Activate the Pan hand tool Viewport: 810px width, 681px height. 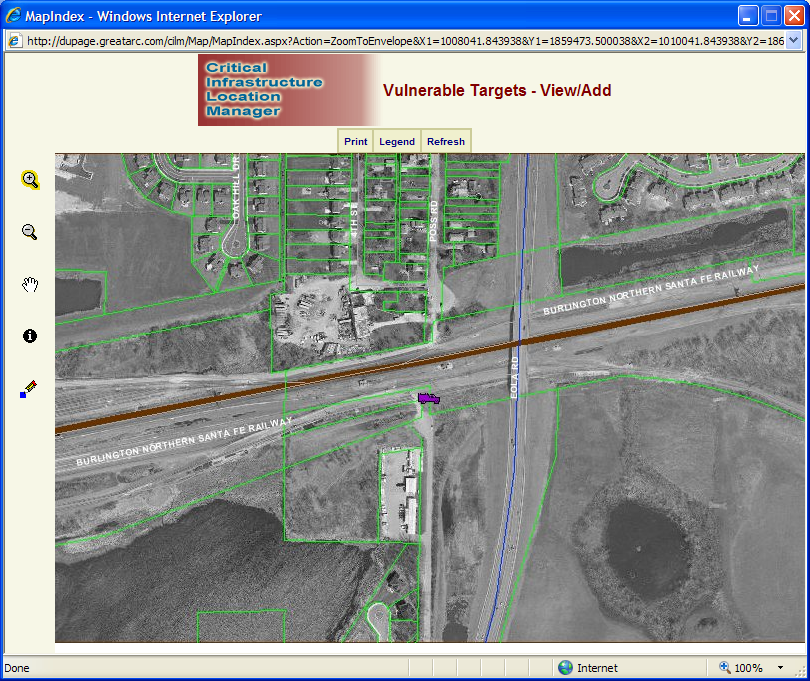[30, 285]
